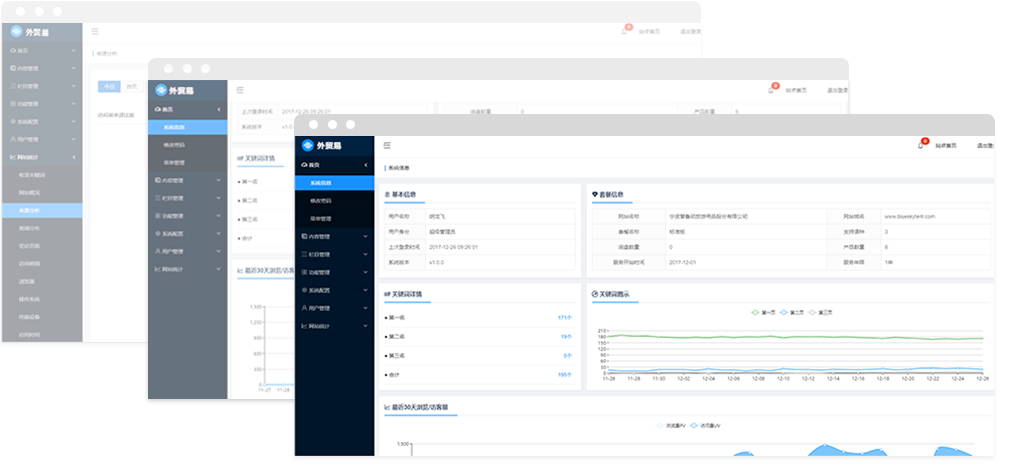Click the notification bell in the back window
This screenshot has width=1009, height=471.
(x=625, y=32)
